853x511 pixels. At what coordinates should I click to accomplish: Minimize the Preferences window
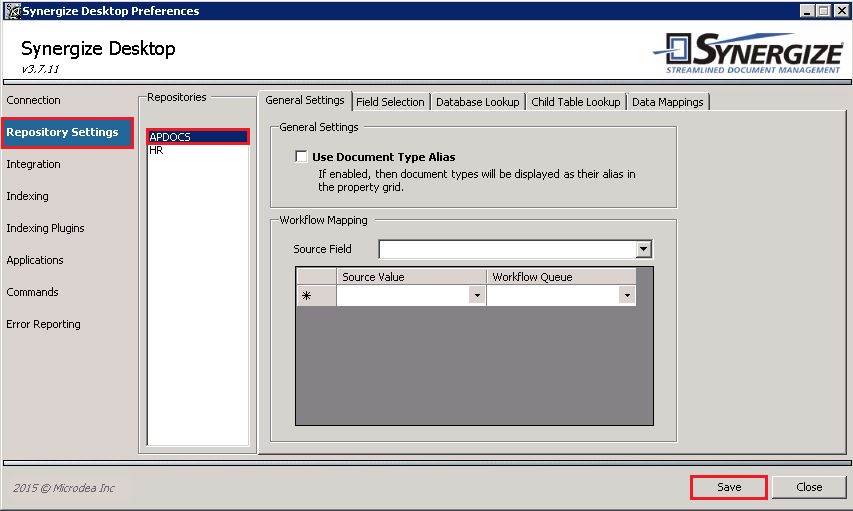coord(807,10)
